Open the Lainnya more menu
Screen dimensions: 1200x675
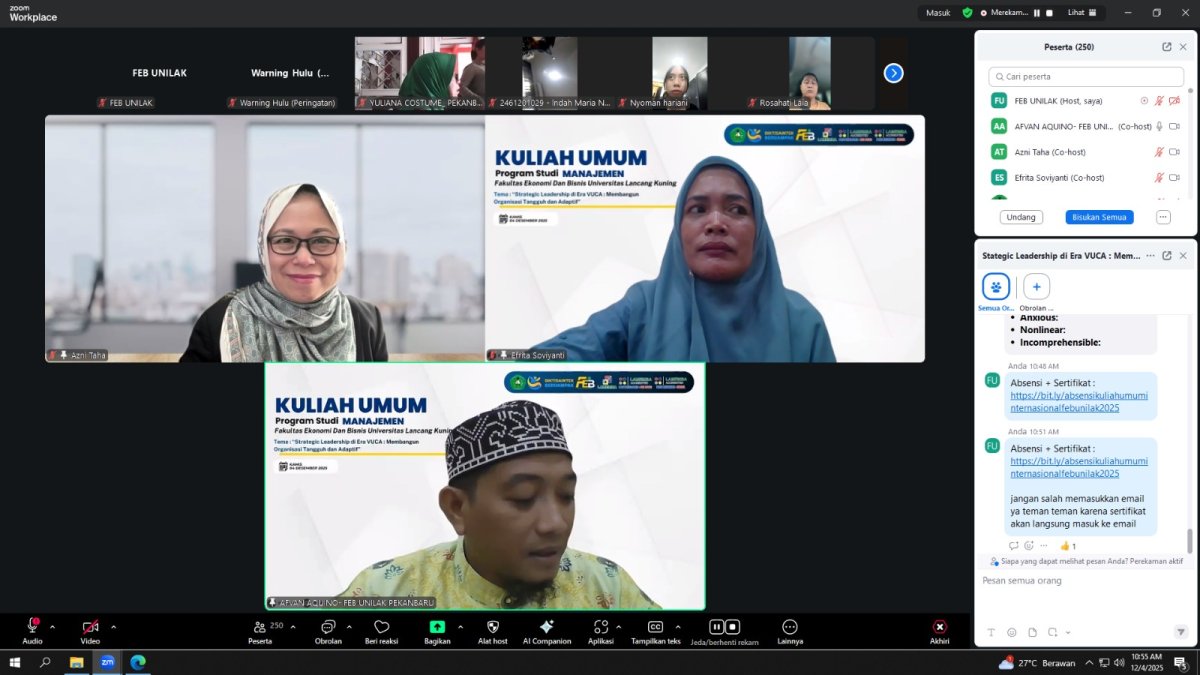point(789,630)
